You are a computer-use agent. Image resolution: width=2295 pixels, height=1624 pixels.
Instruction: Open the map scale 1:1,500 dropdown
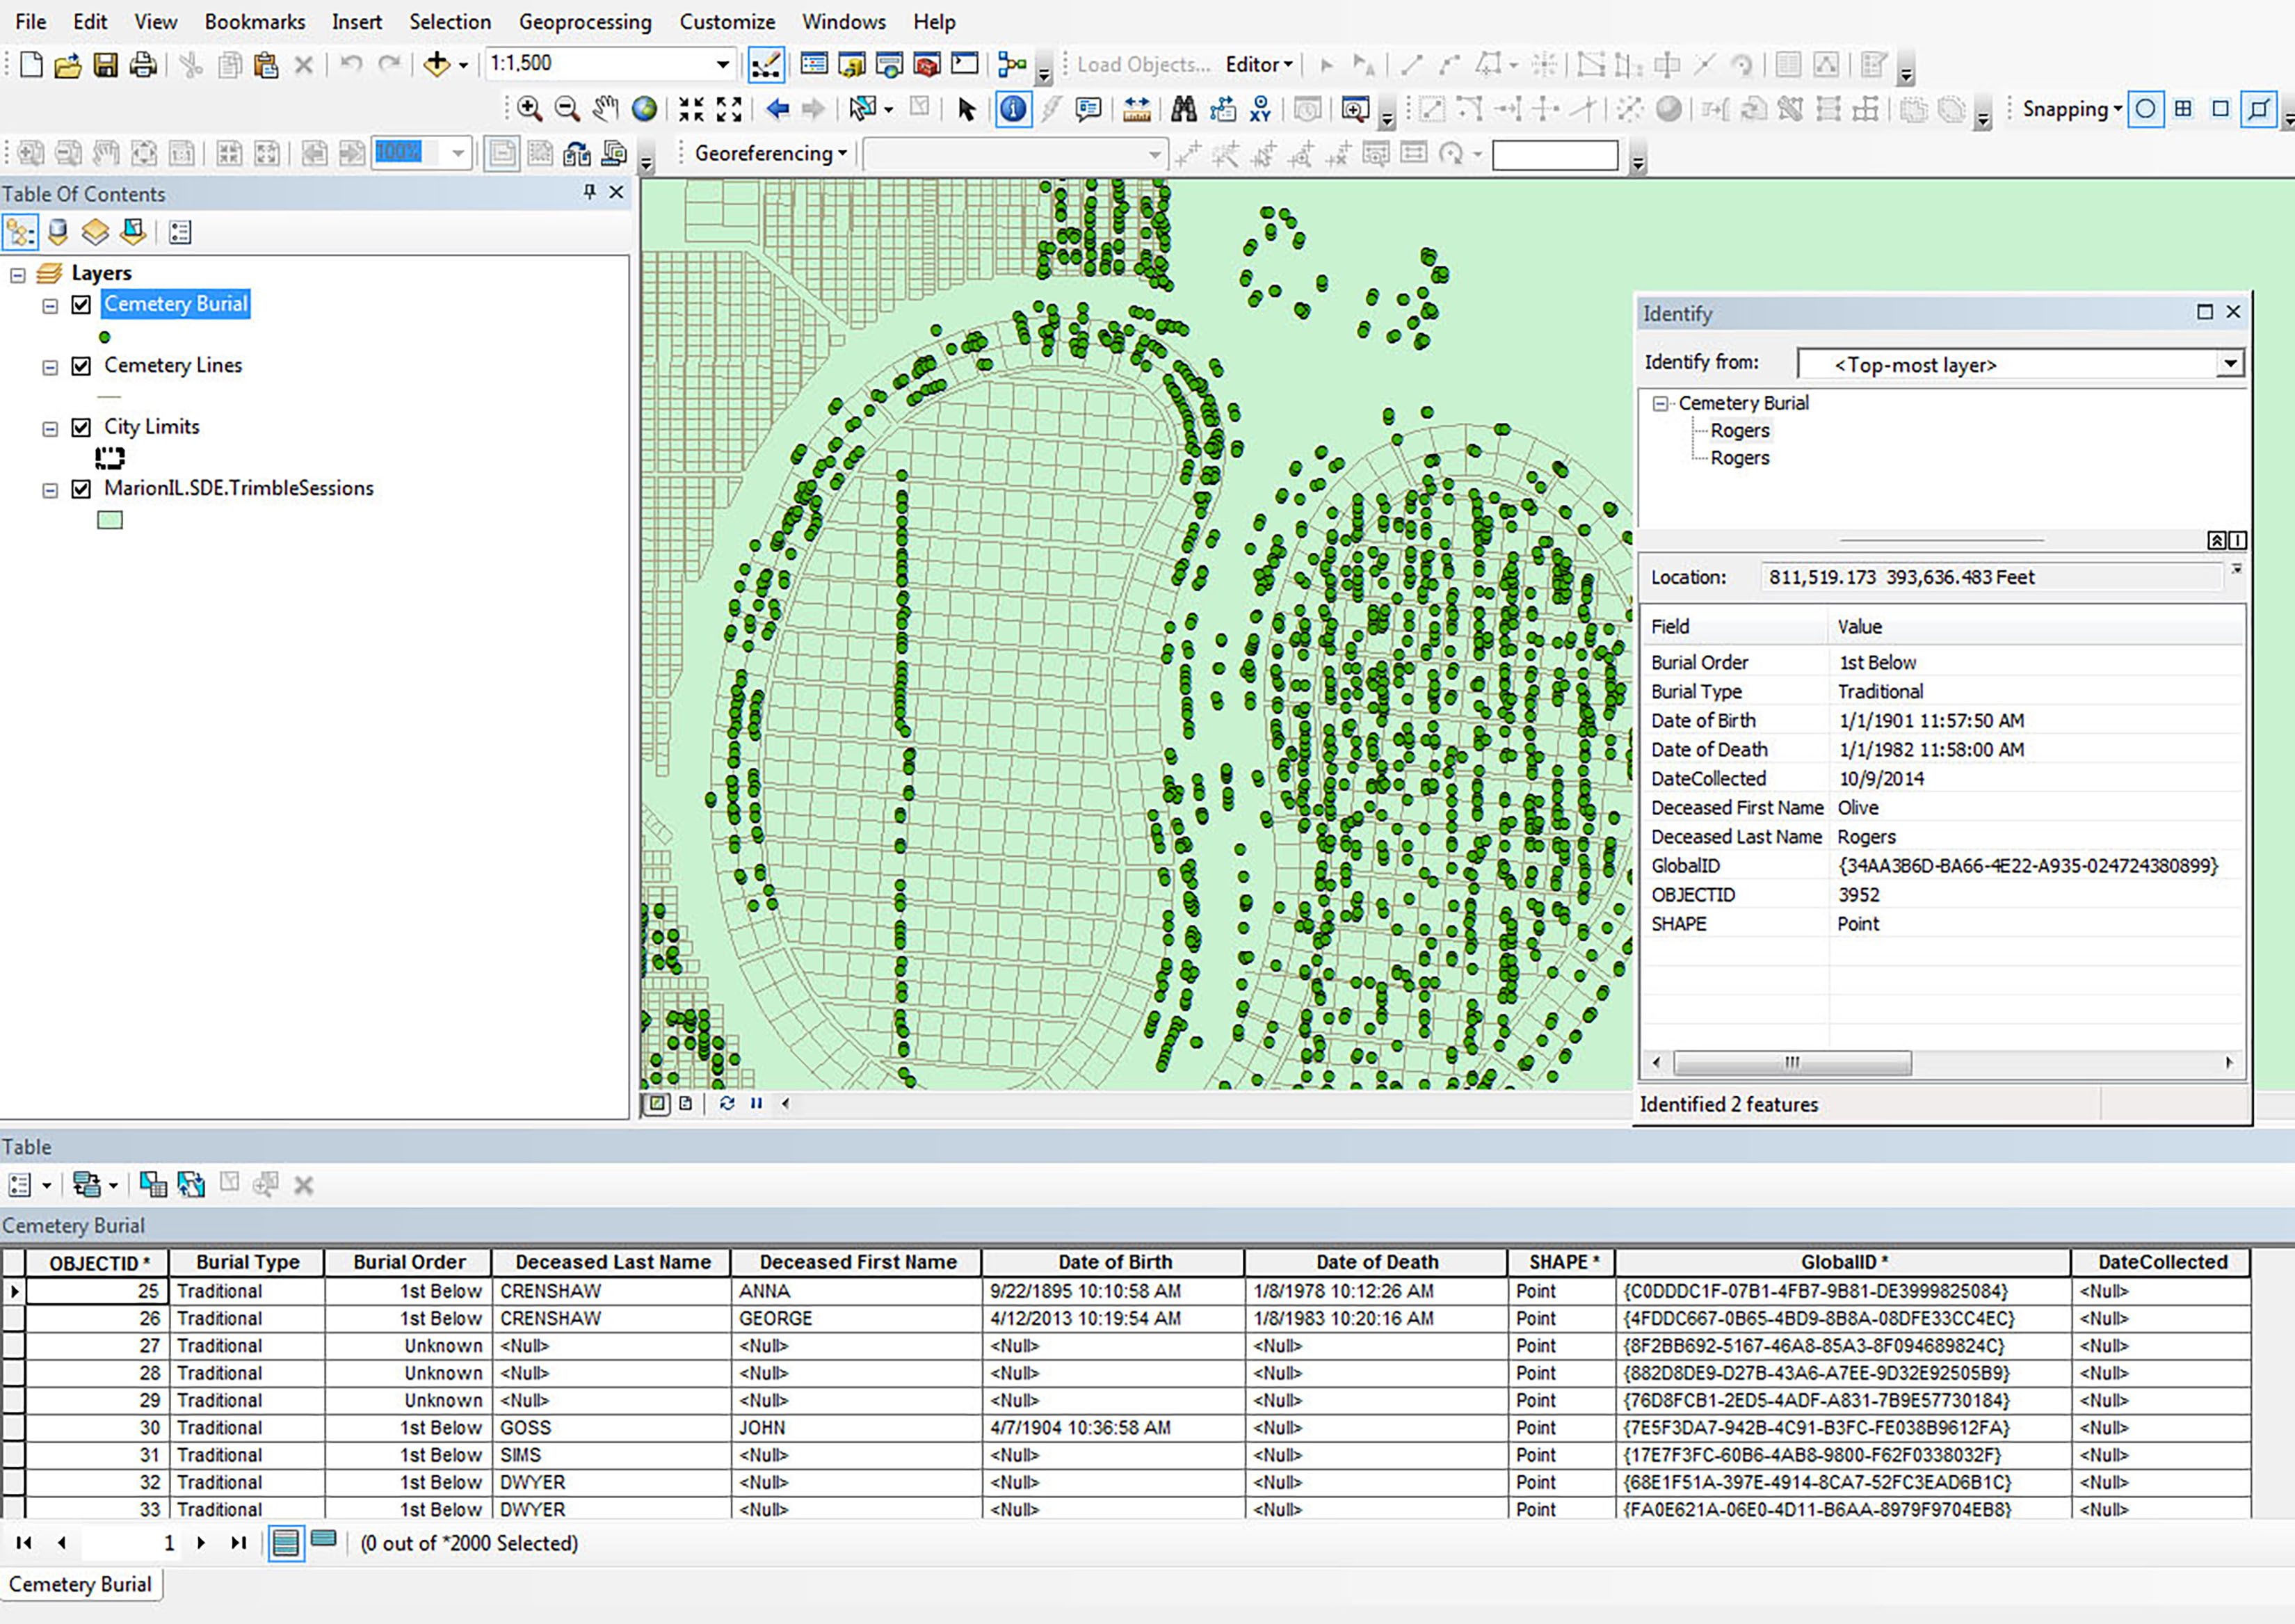(x=722, y=64)
